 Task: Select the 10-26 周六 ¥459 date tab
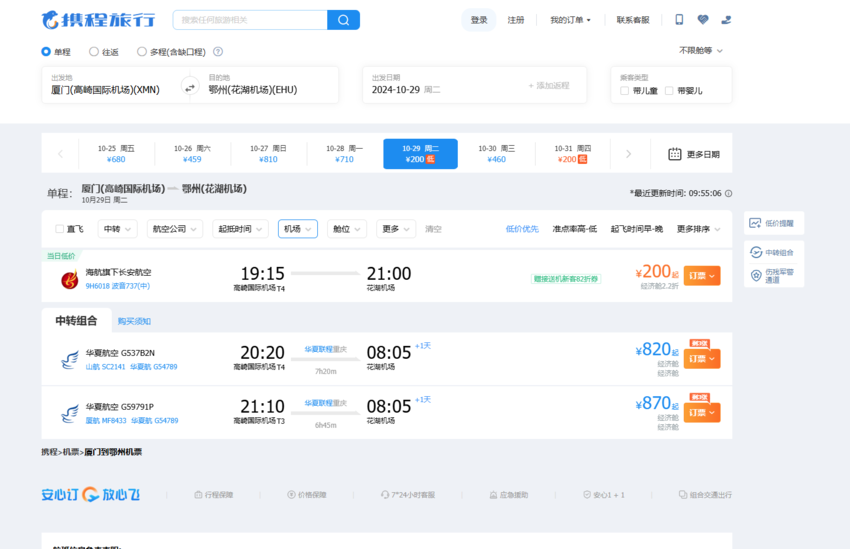pyautogui.click(x=192, y=154)
